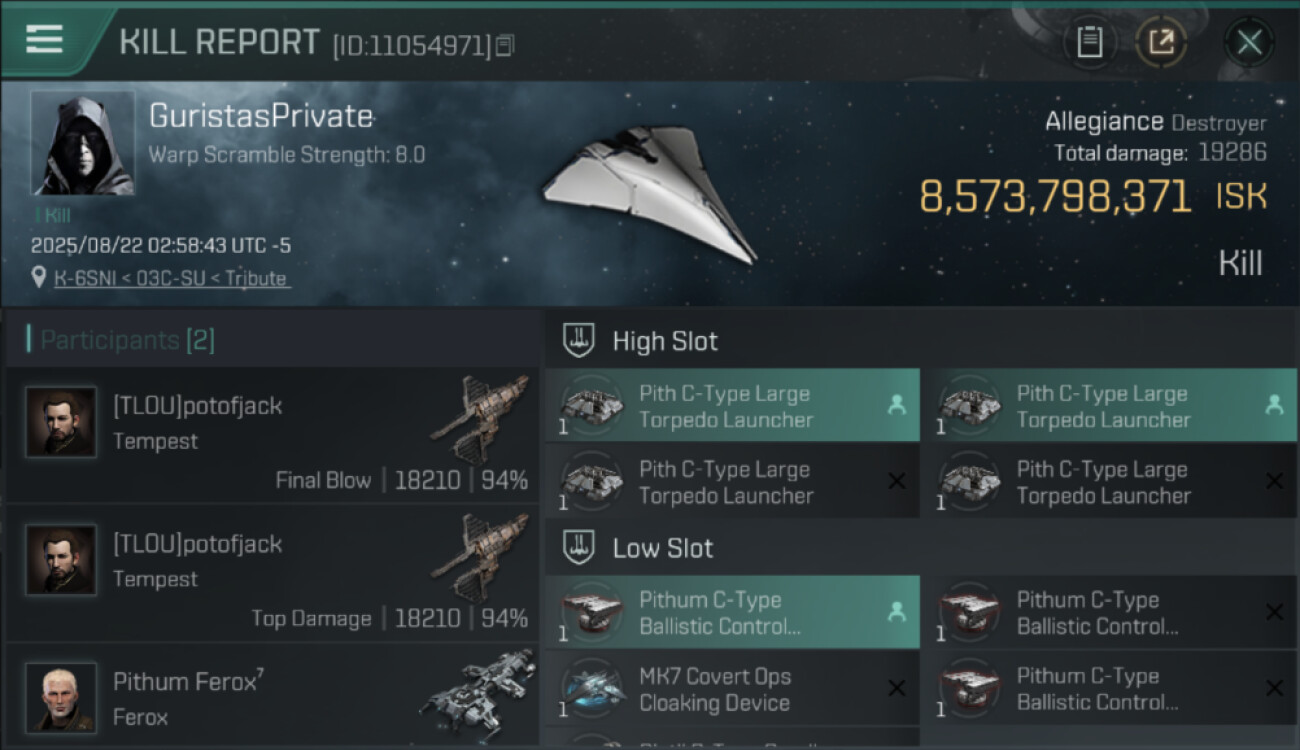The width and height of the screenshot is (1300, 750).
Task: Open the Final Blow potofjack entry
Action: click(272, 436)
